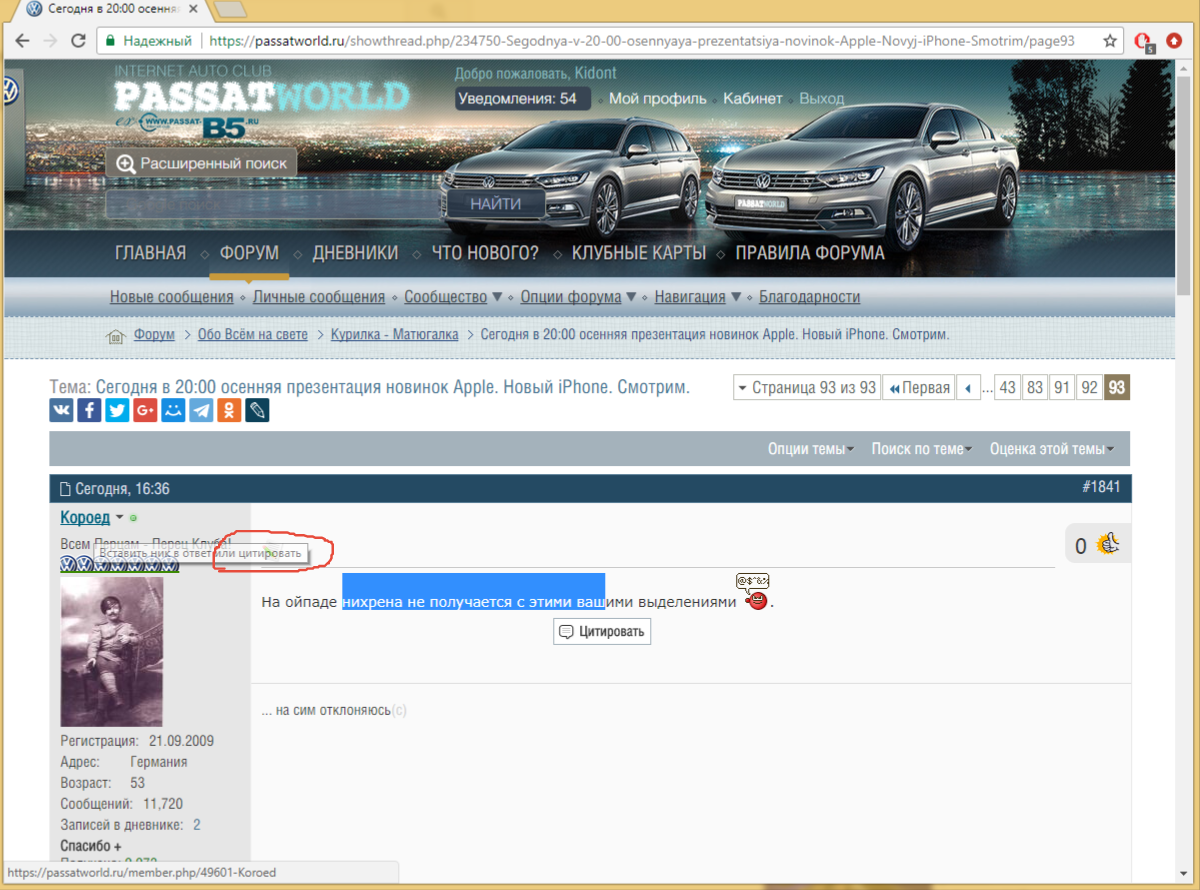
Task: Open the diary entries count 2 link
Action: 197,825
